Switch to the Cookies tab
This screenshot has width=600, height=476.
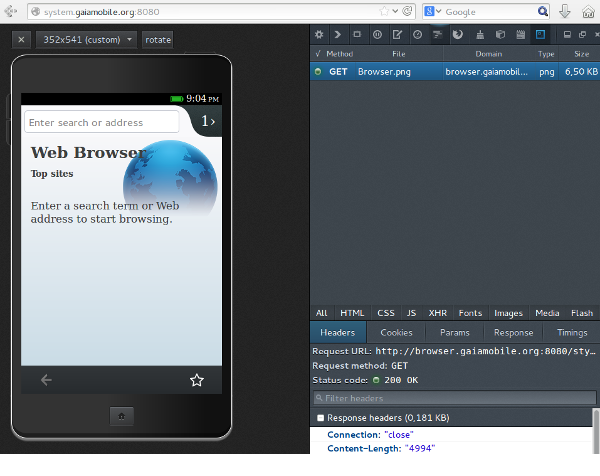396,332
